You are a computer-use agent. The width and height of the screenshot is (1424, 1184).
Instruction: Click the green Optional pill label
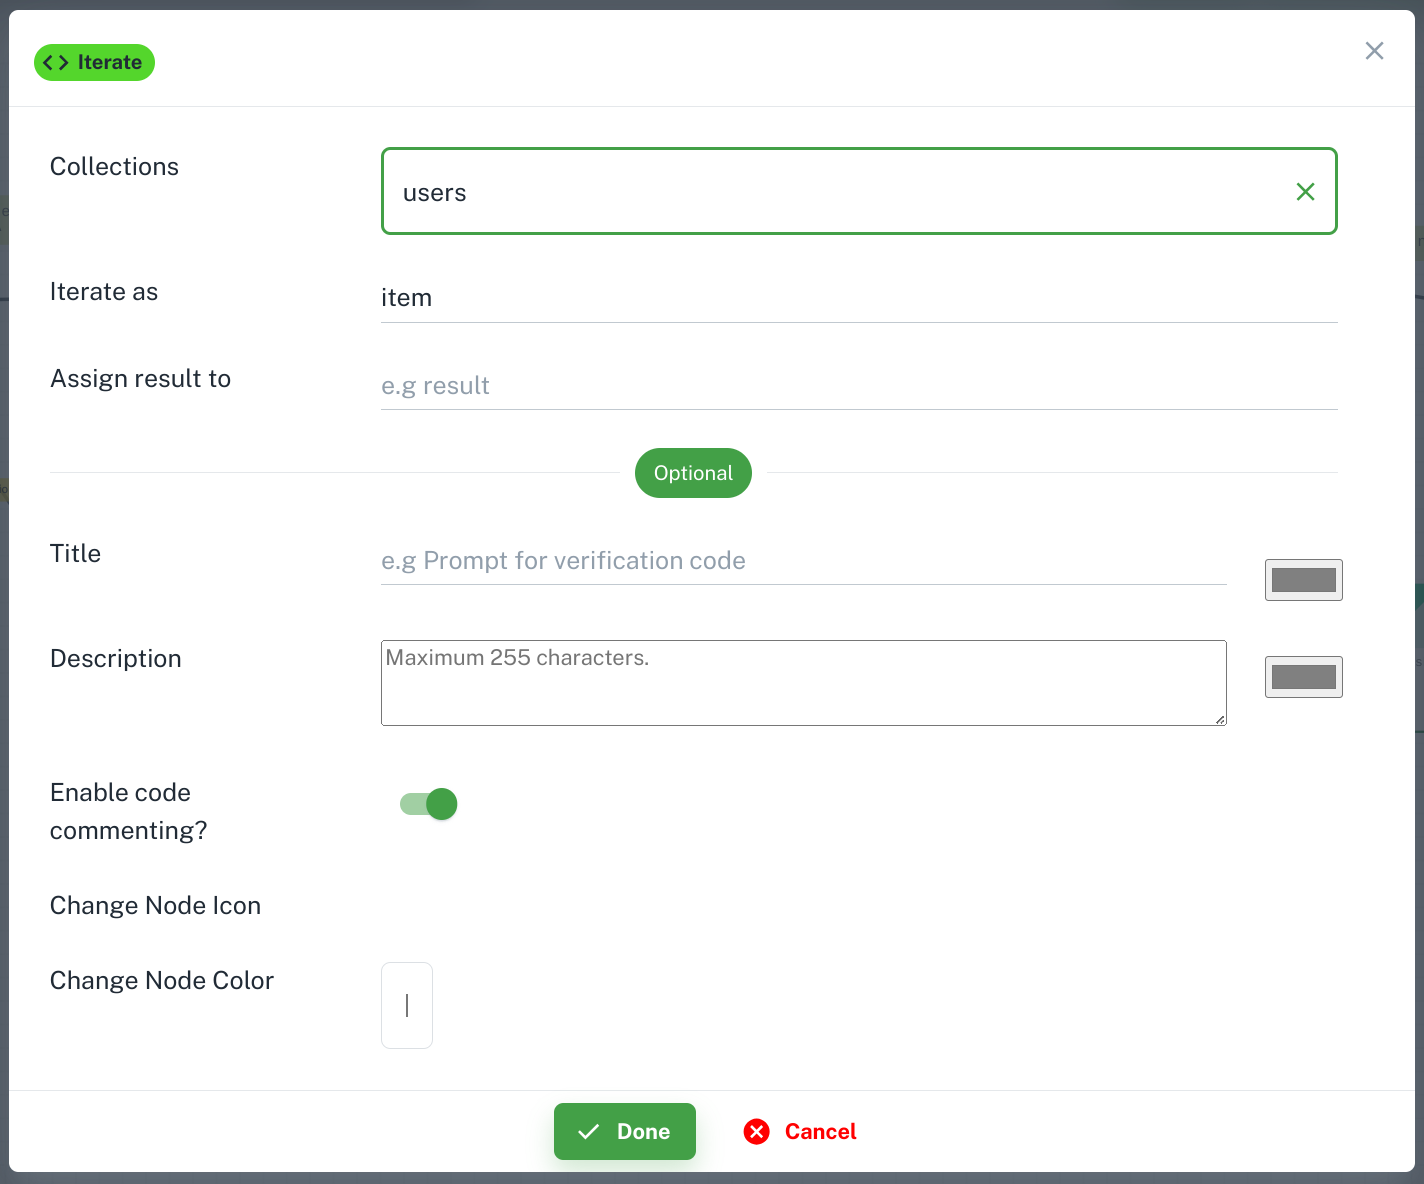(693, 473)
